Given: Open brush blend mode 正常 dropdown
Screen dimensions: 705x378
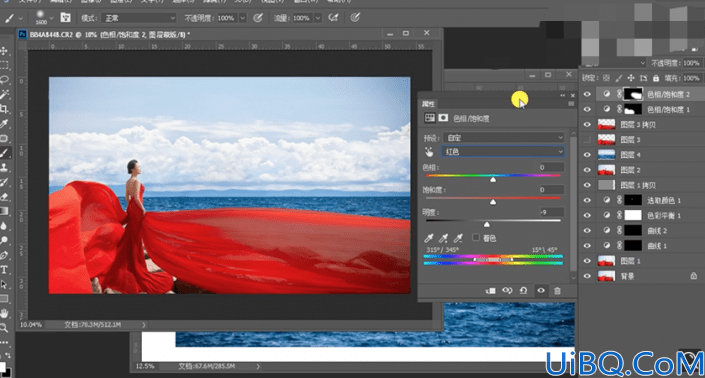Looking at the screenshot, I should [x=139, y=18].
